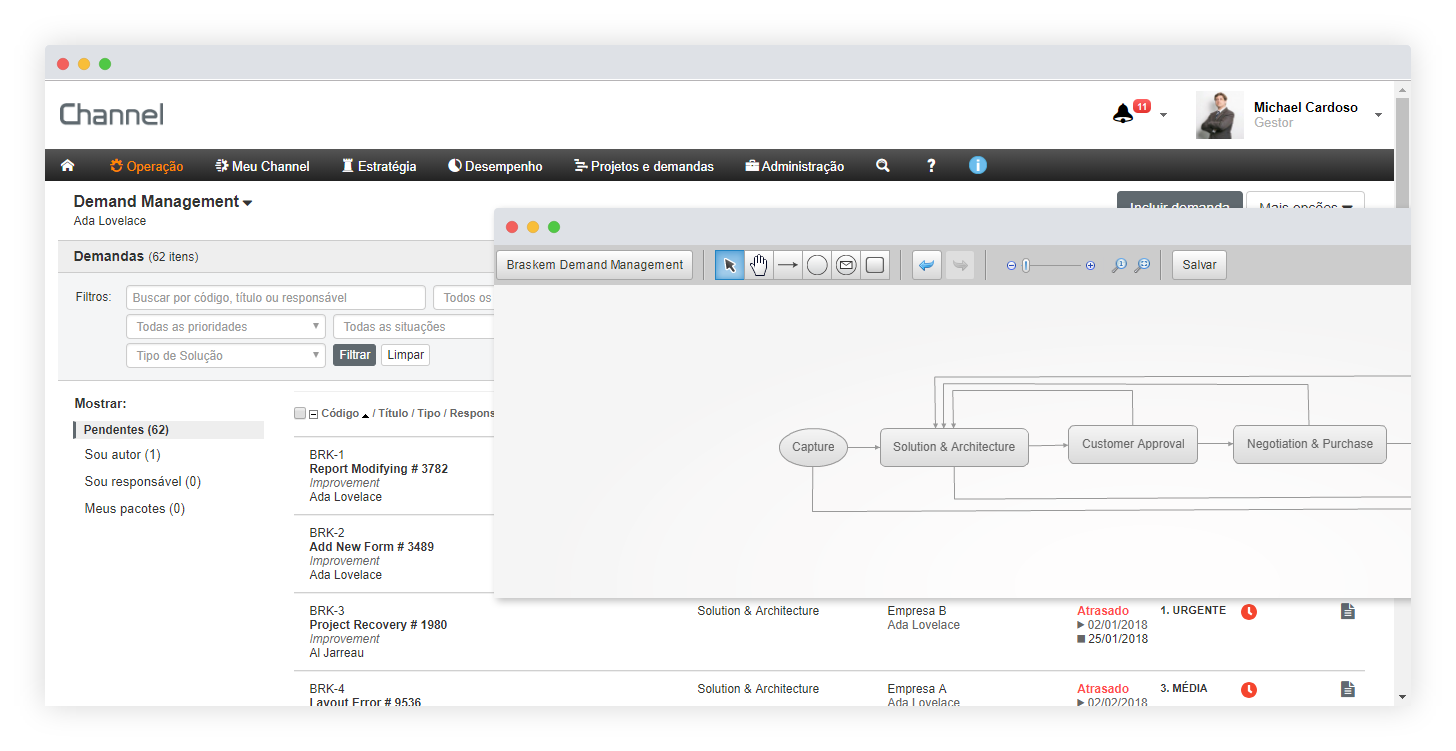Open the Todas as prioridades dropdown
This screenshot has height=751, width=1456.
(226, 327)
